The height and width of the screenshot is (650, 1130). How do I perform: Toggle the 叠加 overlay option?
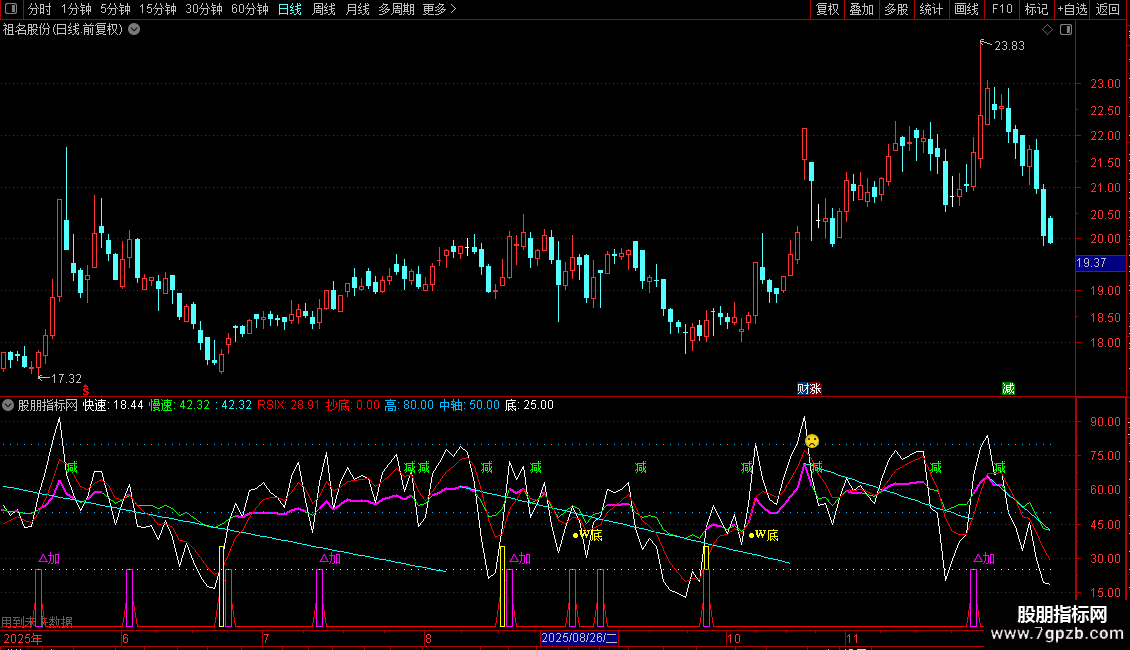(x=861, y=10)
